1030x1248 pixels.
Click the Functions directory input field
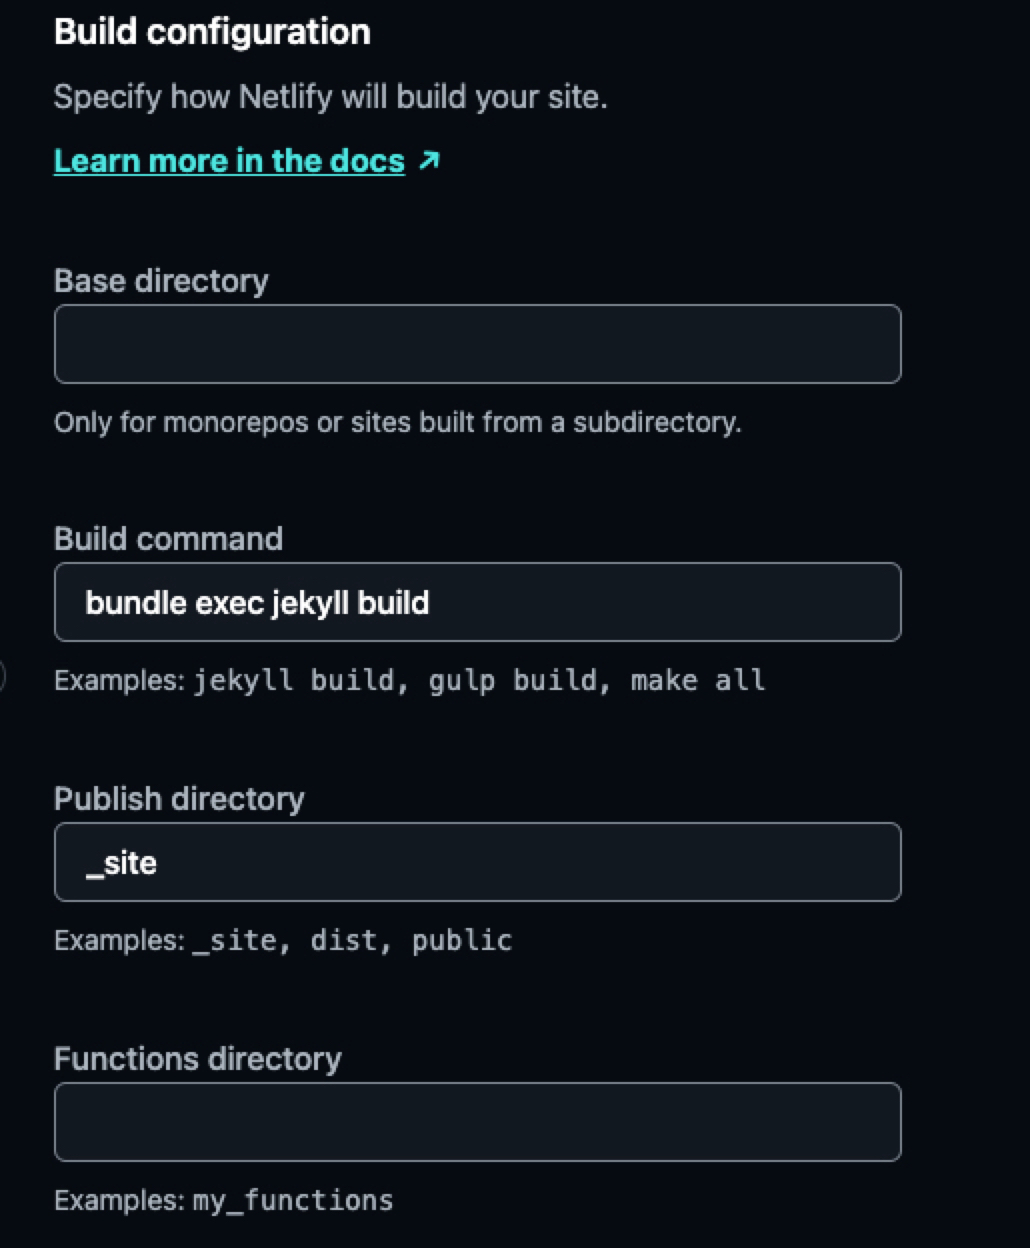pos(477,1121)
